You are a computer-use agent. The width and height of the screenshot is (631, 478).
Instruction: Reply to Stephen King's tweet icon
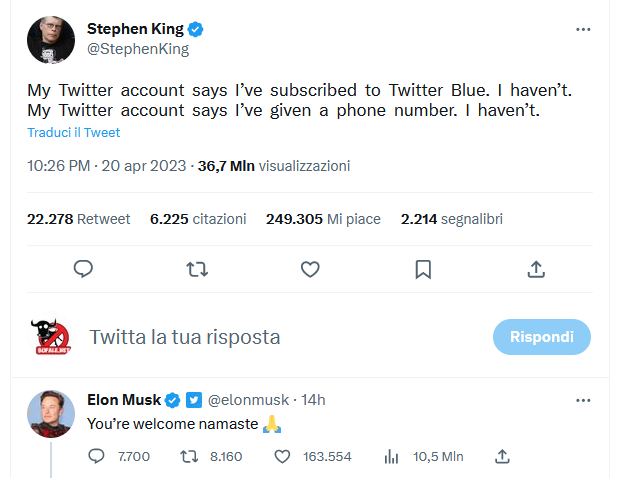pos(84,269)
